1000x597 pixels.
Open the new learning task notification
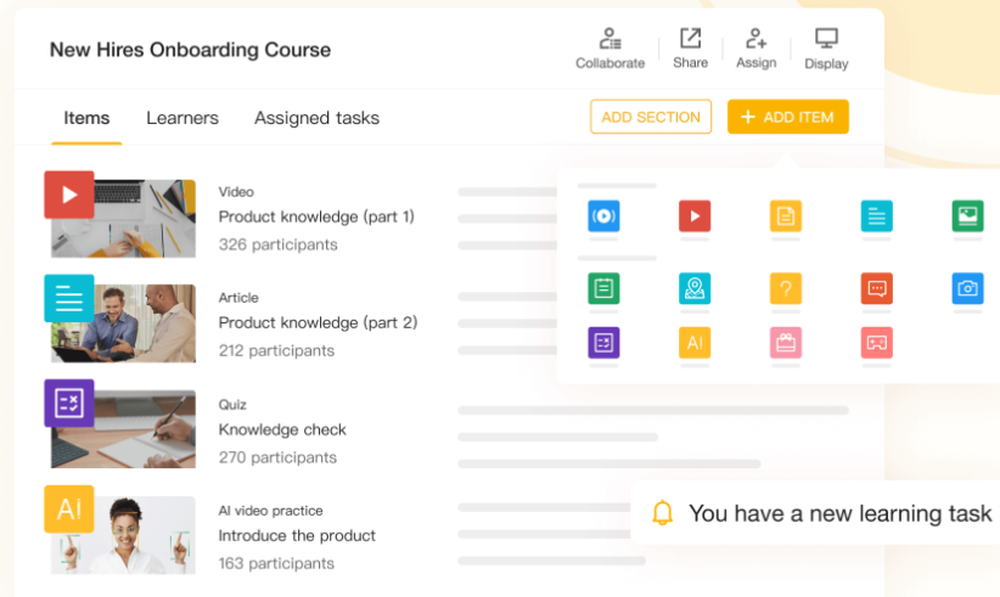coord(820,513)
